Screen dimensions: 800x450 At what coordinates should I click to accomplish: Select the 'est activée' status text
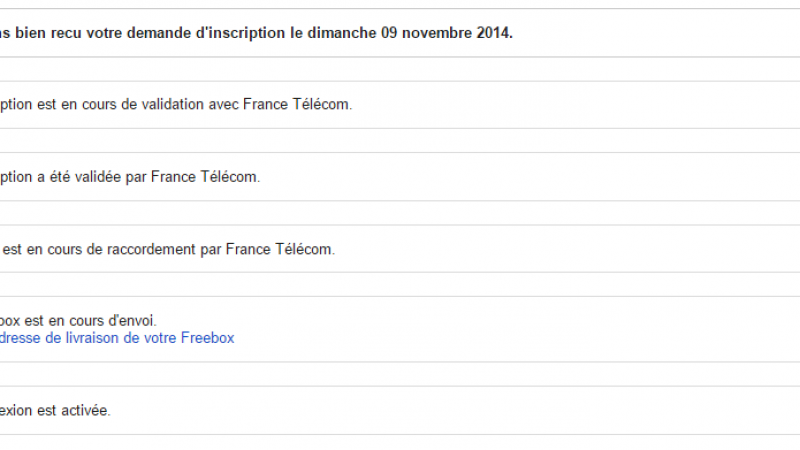click(x=73, y=410)
